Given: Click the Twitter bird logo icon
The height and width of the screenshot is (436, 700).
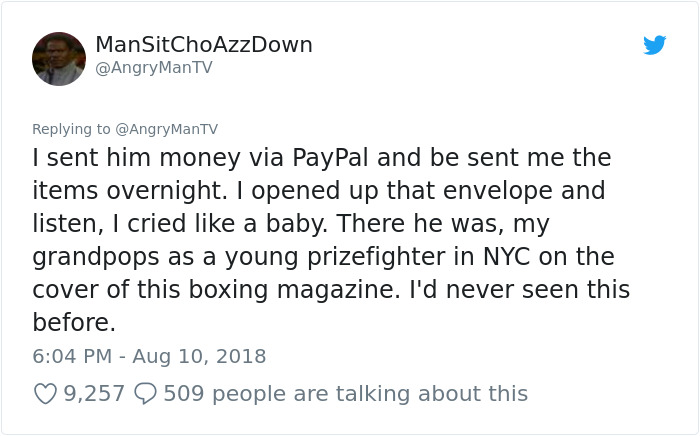Looking at the screenshot, I should (x=655, y=45).
